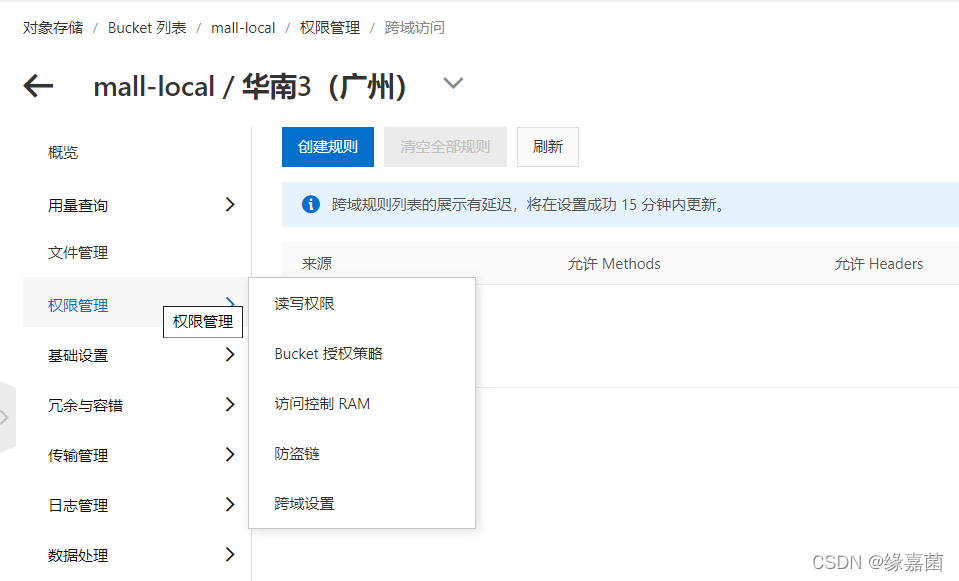Click the 来源 column header
959x581 pixels.
pos(317,264)
